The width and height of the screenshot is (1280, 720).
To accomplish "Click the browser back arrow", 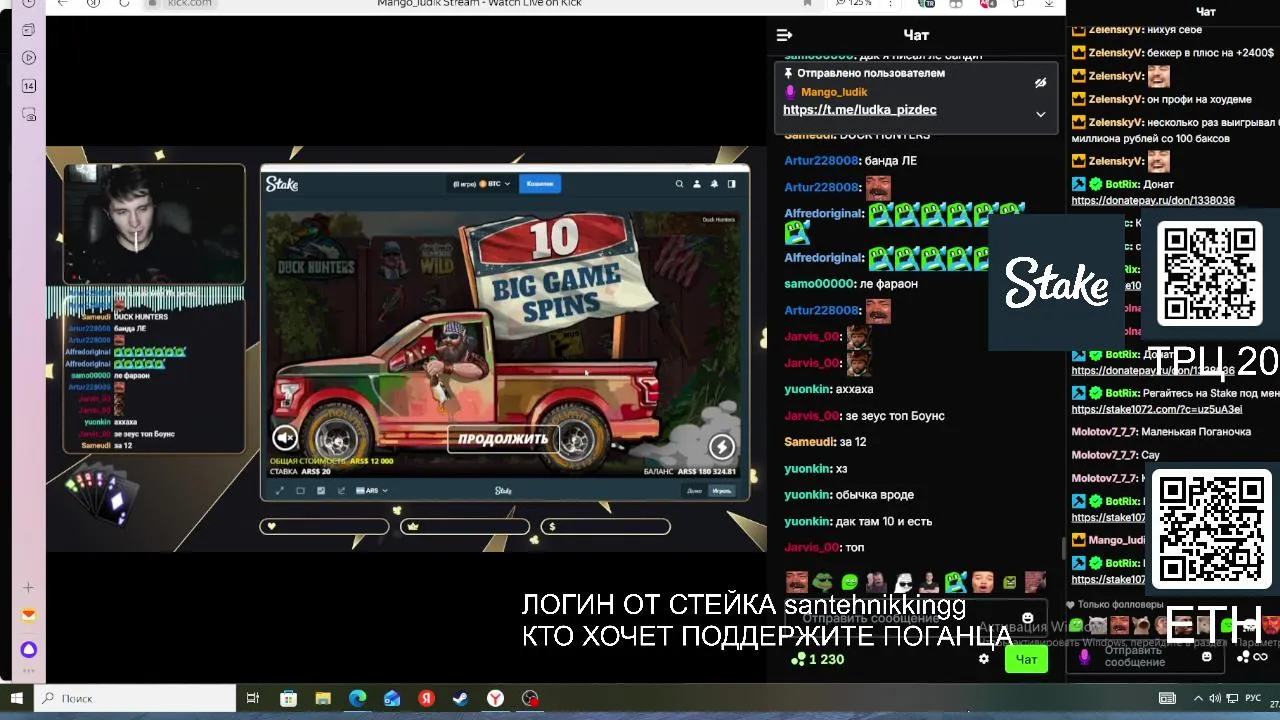I will click(x=63, y=3).
